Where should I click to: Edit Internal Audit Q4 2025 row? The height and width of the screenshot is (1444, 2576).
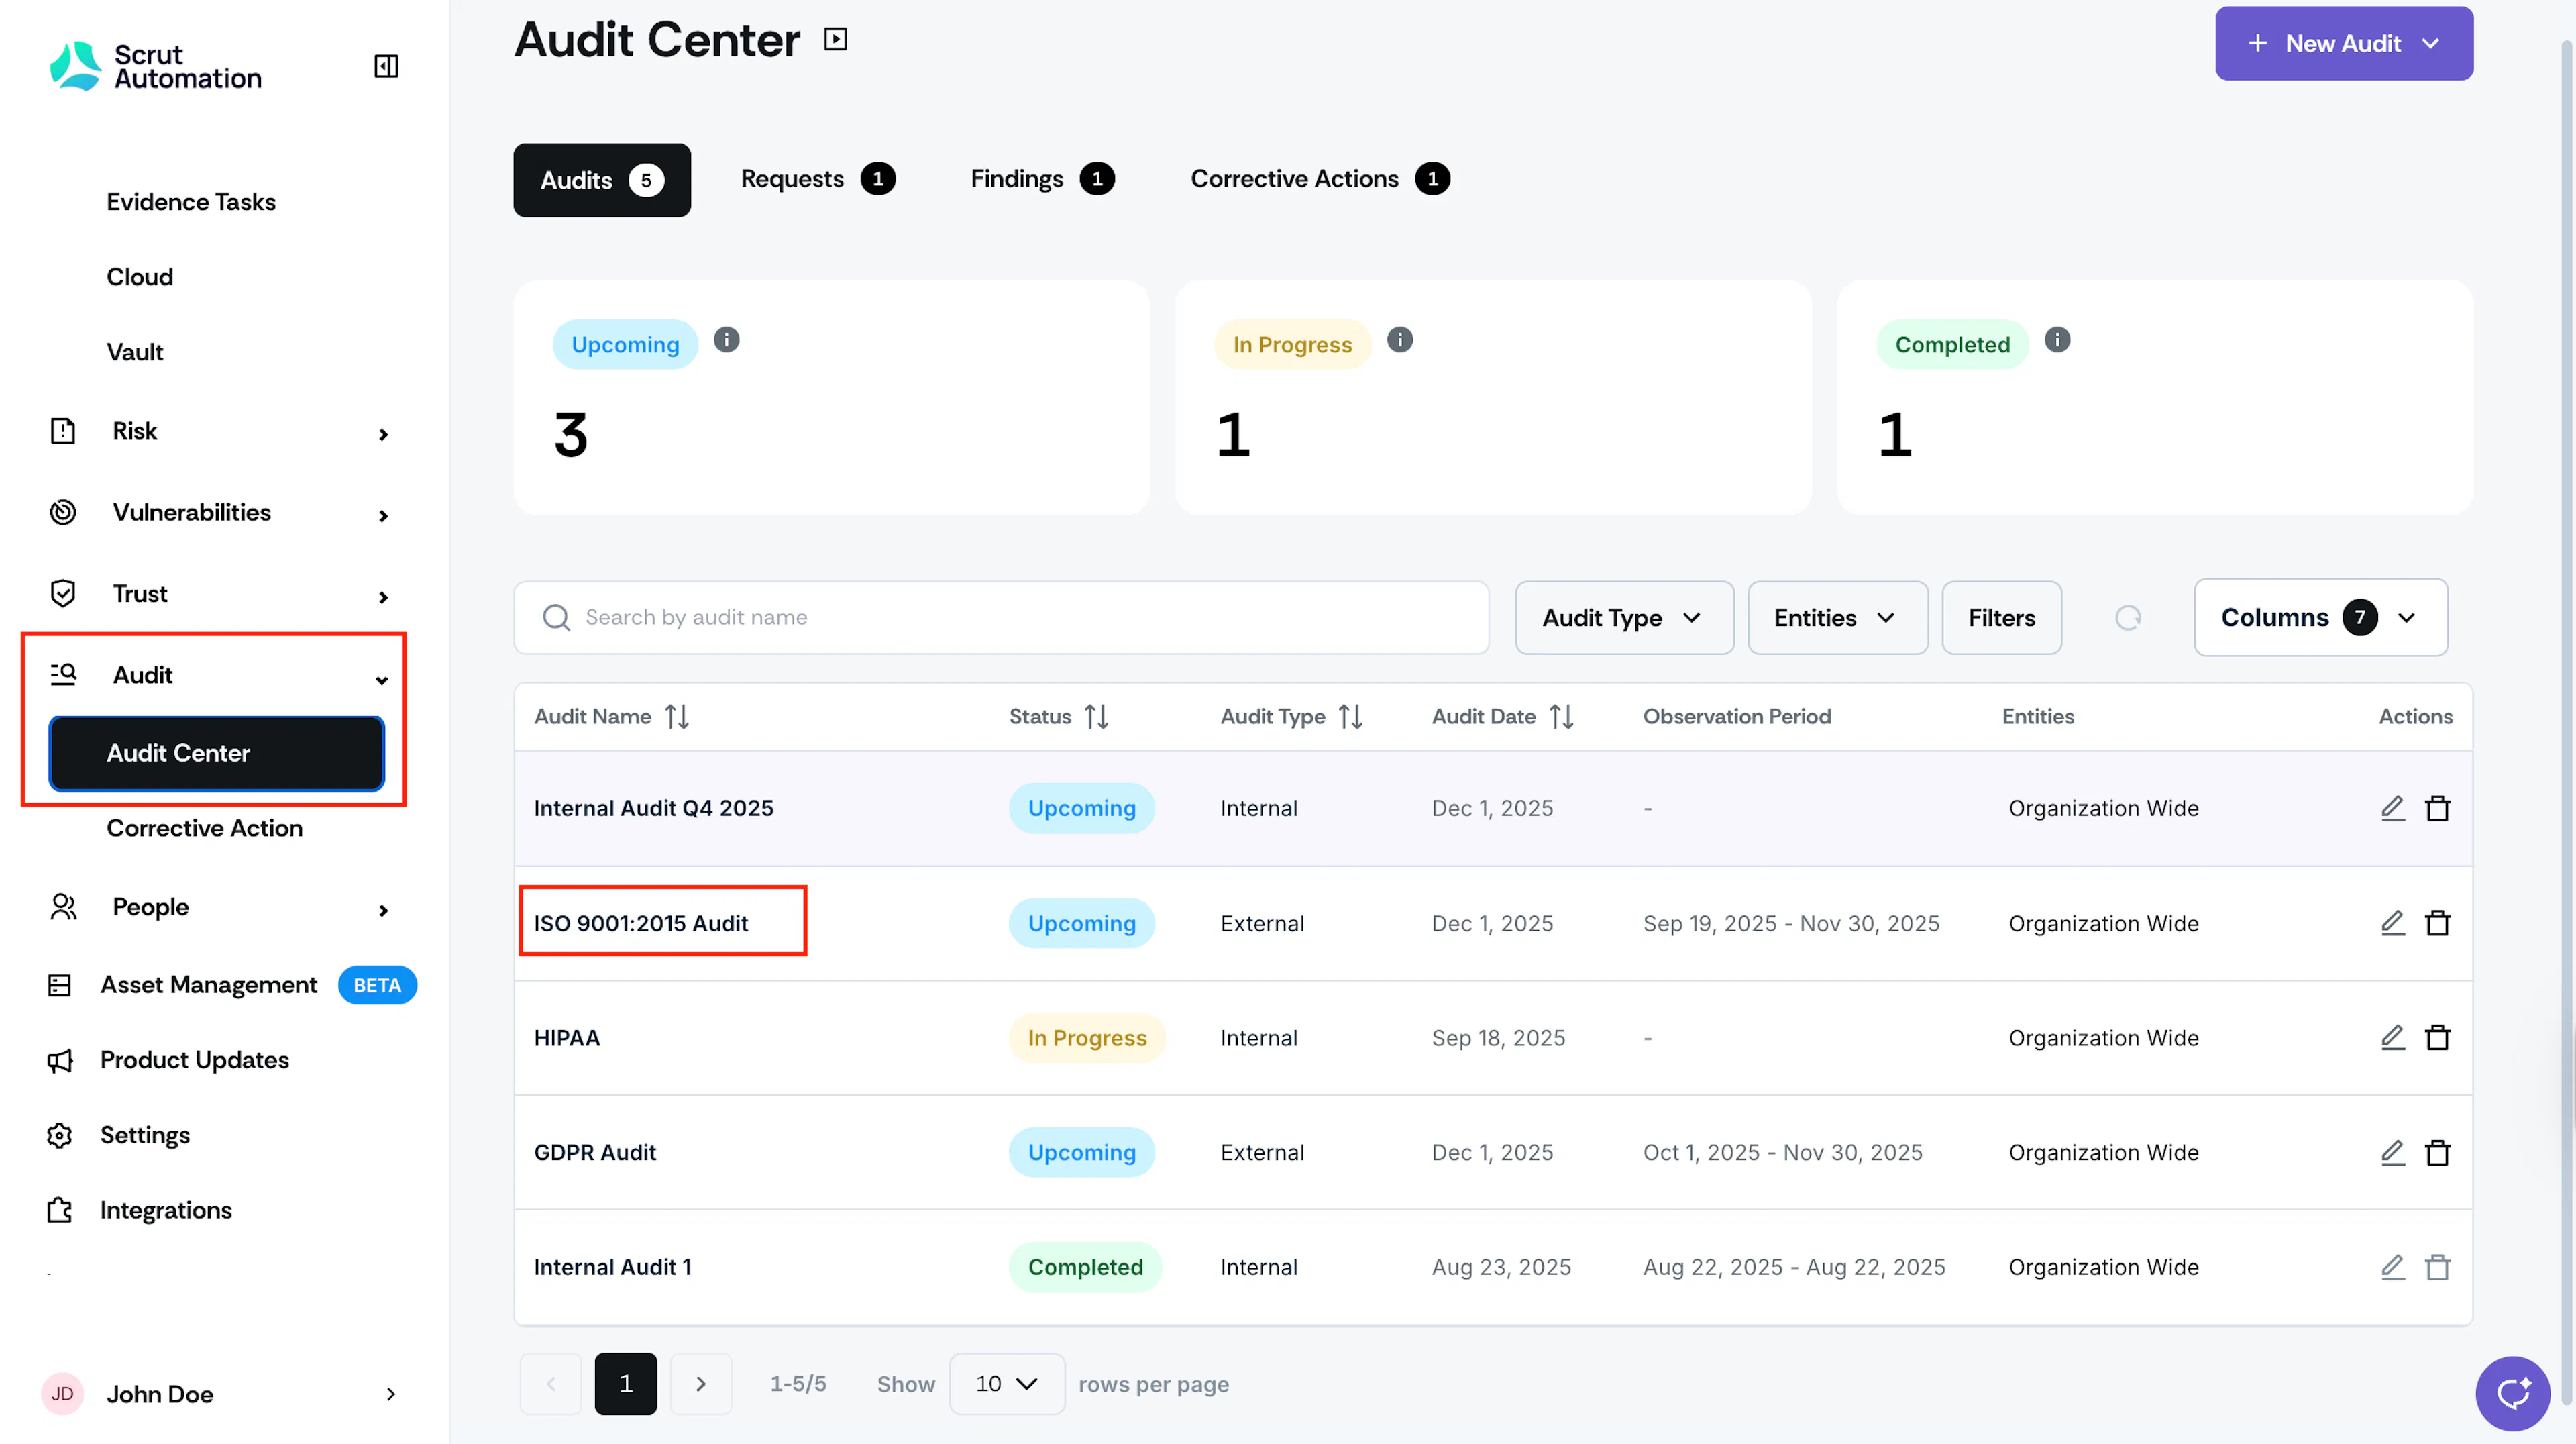pyautogui.click(x=2392, y=808)
